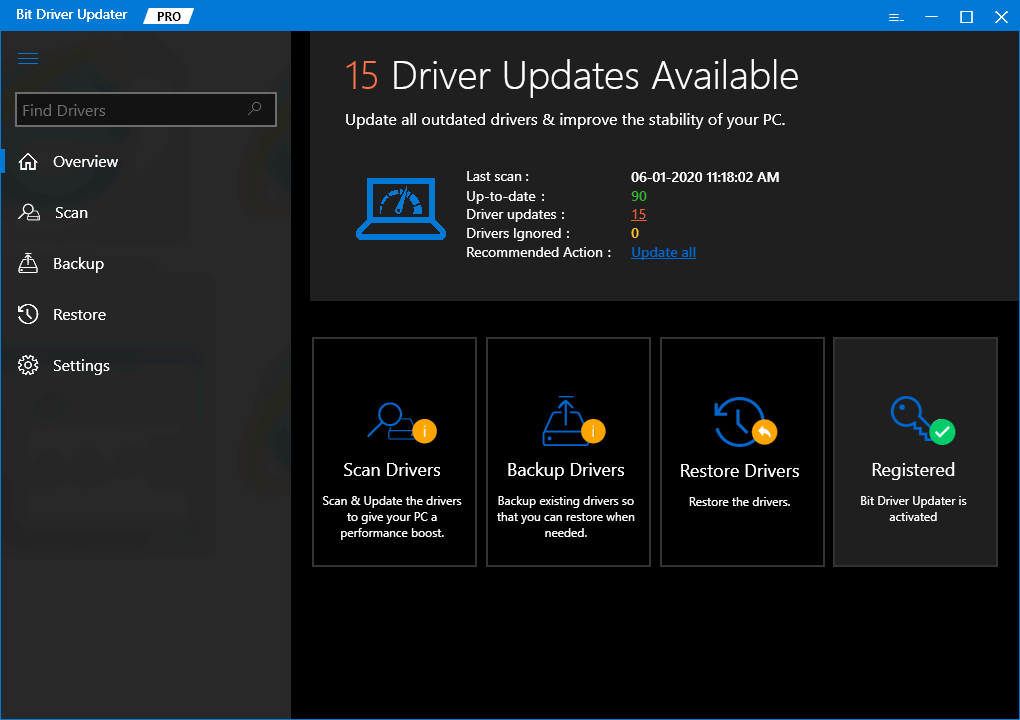Open the title bar options menu icon

(895, 17)
